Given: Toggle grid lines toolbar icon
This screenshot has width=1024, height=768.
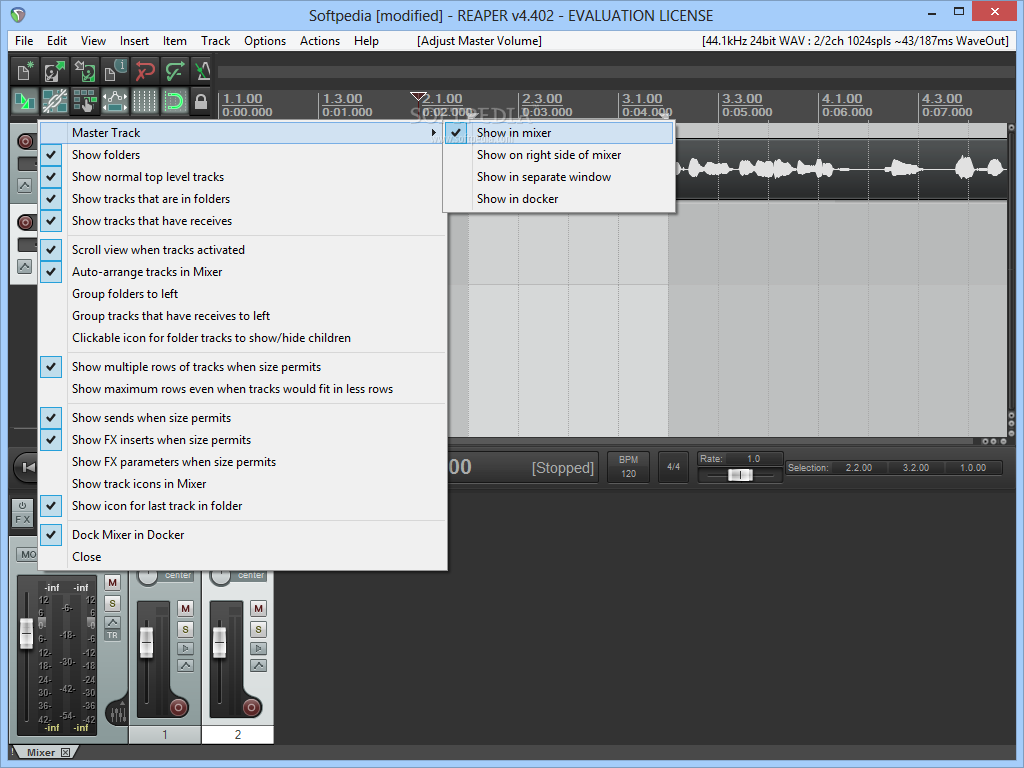Looking at the screenshot, I should (145, 101).
